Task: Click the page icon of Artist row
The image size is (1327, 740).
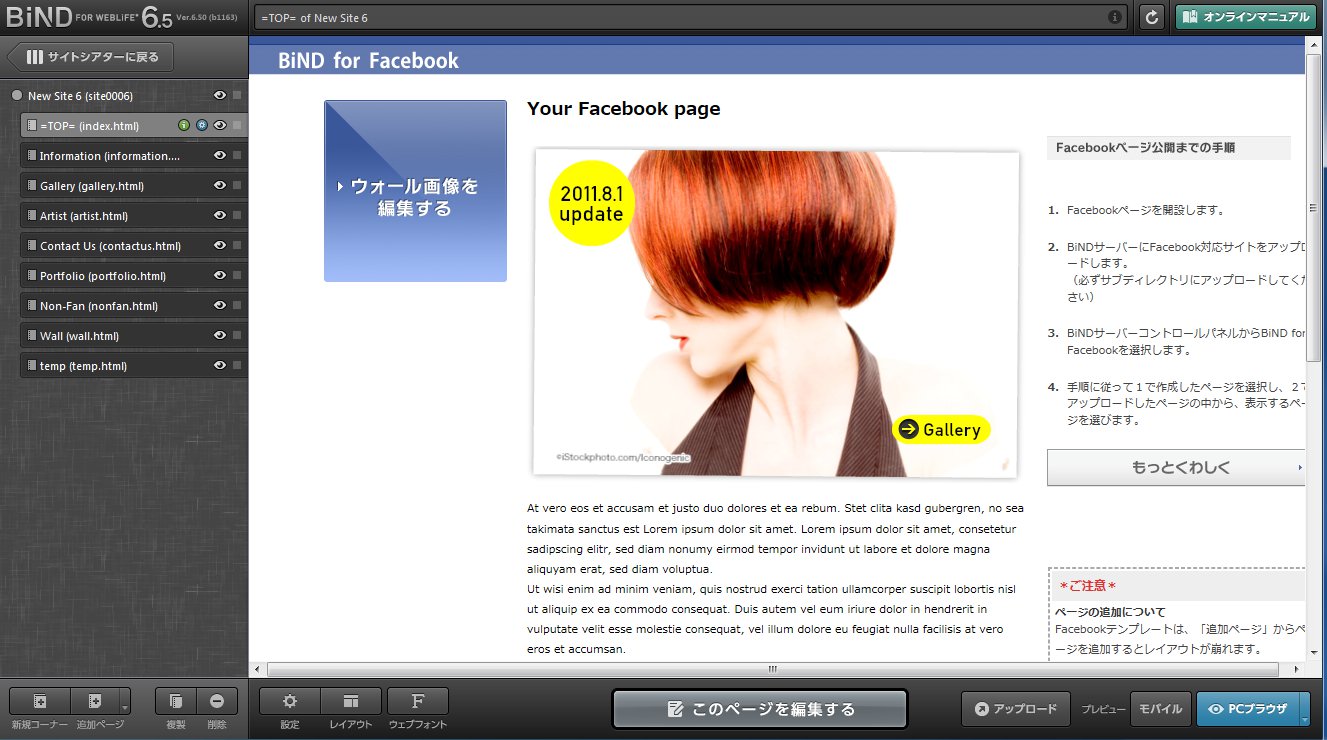Action: pos(32,215)
